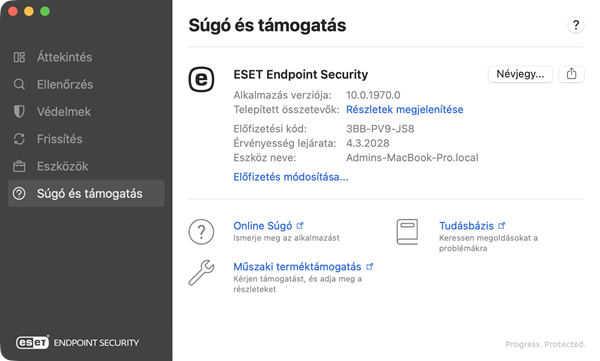Click the Online Súgó question mark icon
Image resolution: width=600 pixels, height=361 pixels.
[201, 232]
